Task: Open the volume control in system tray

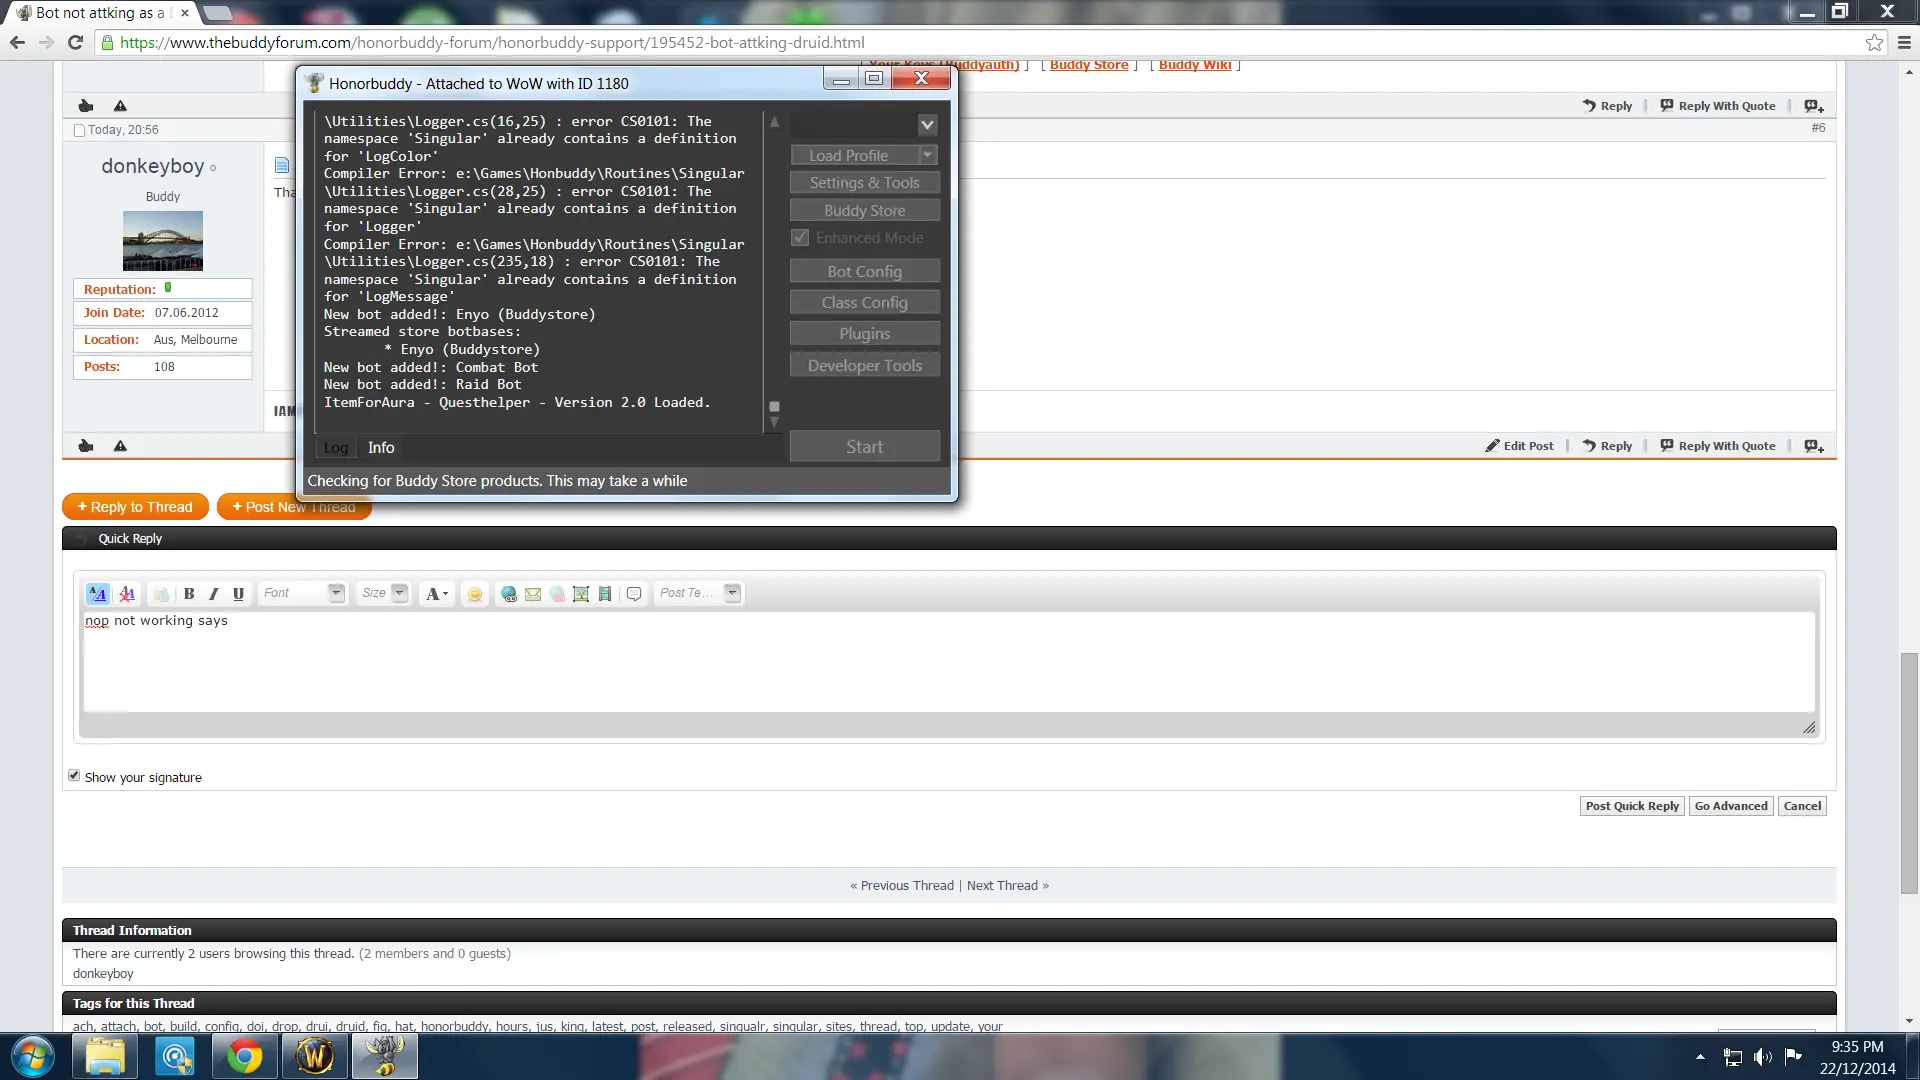Action: [1763, 1057]
